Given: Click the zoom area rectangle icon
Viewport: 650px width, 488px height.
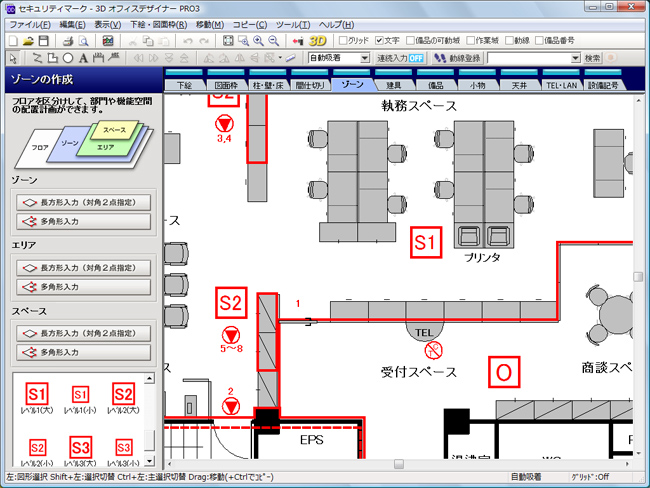Looking at the screenshot, I should 243,41.
